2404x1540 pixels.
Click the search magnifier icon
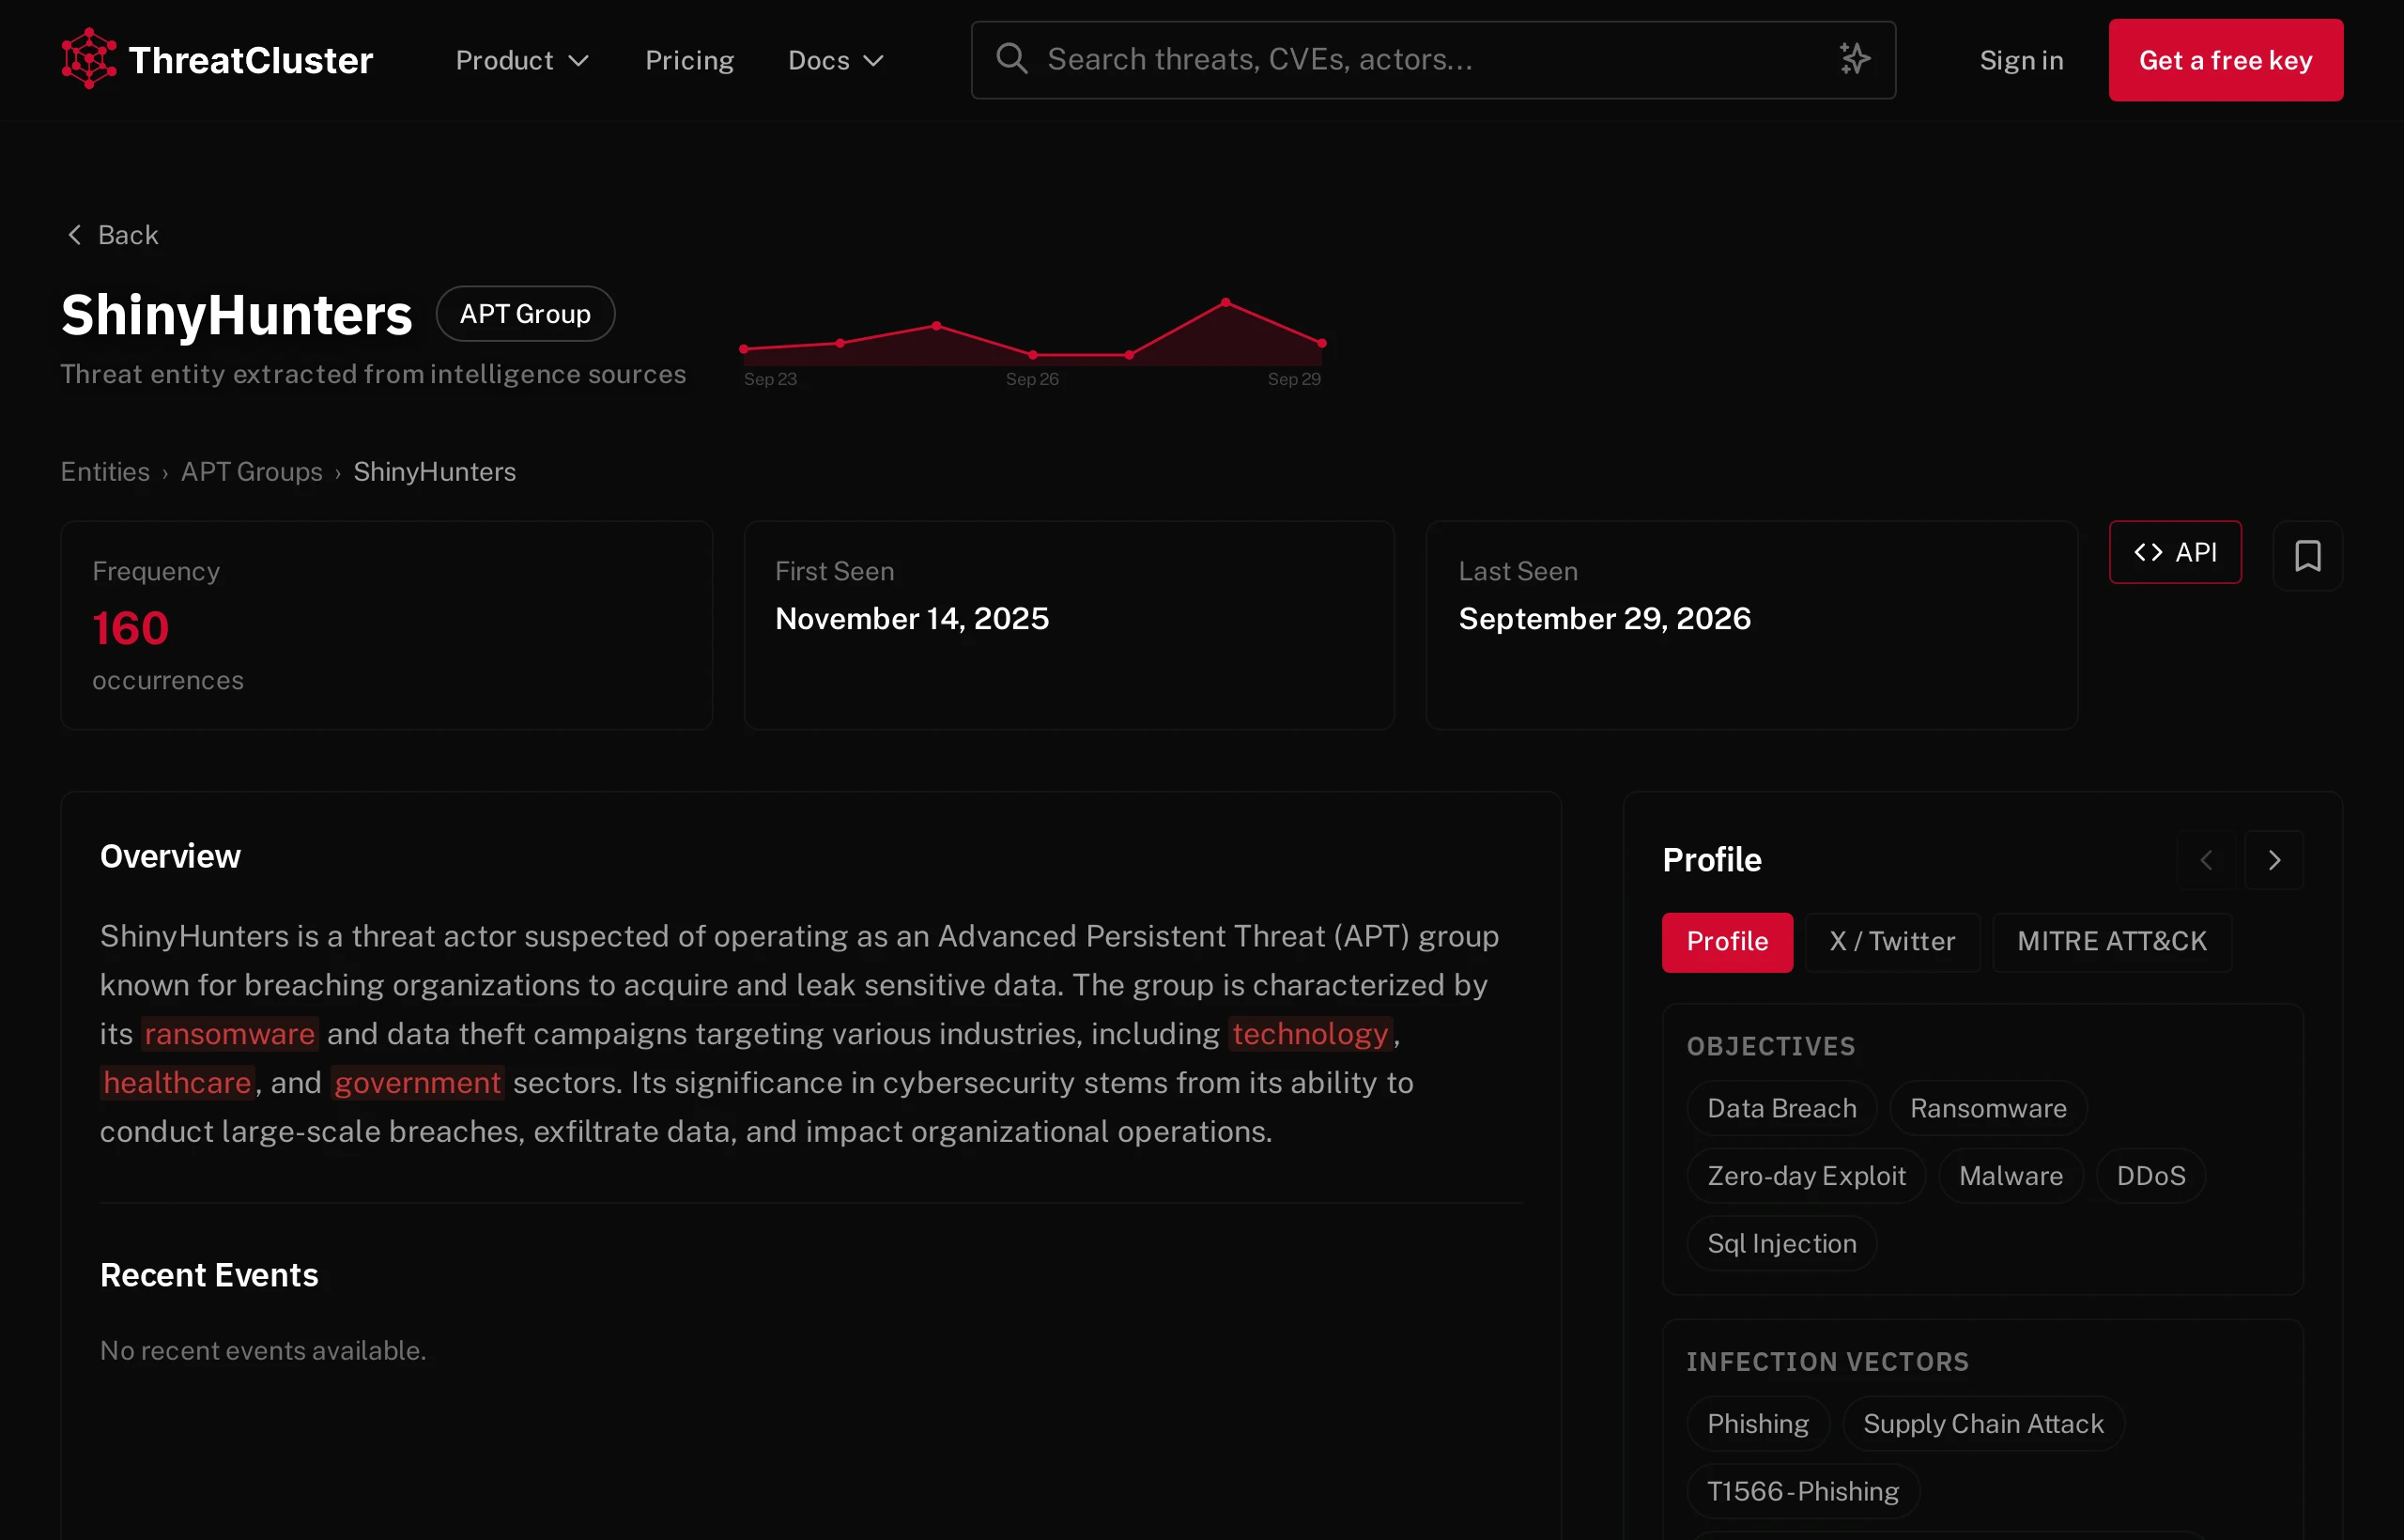pos(1011,59)
